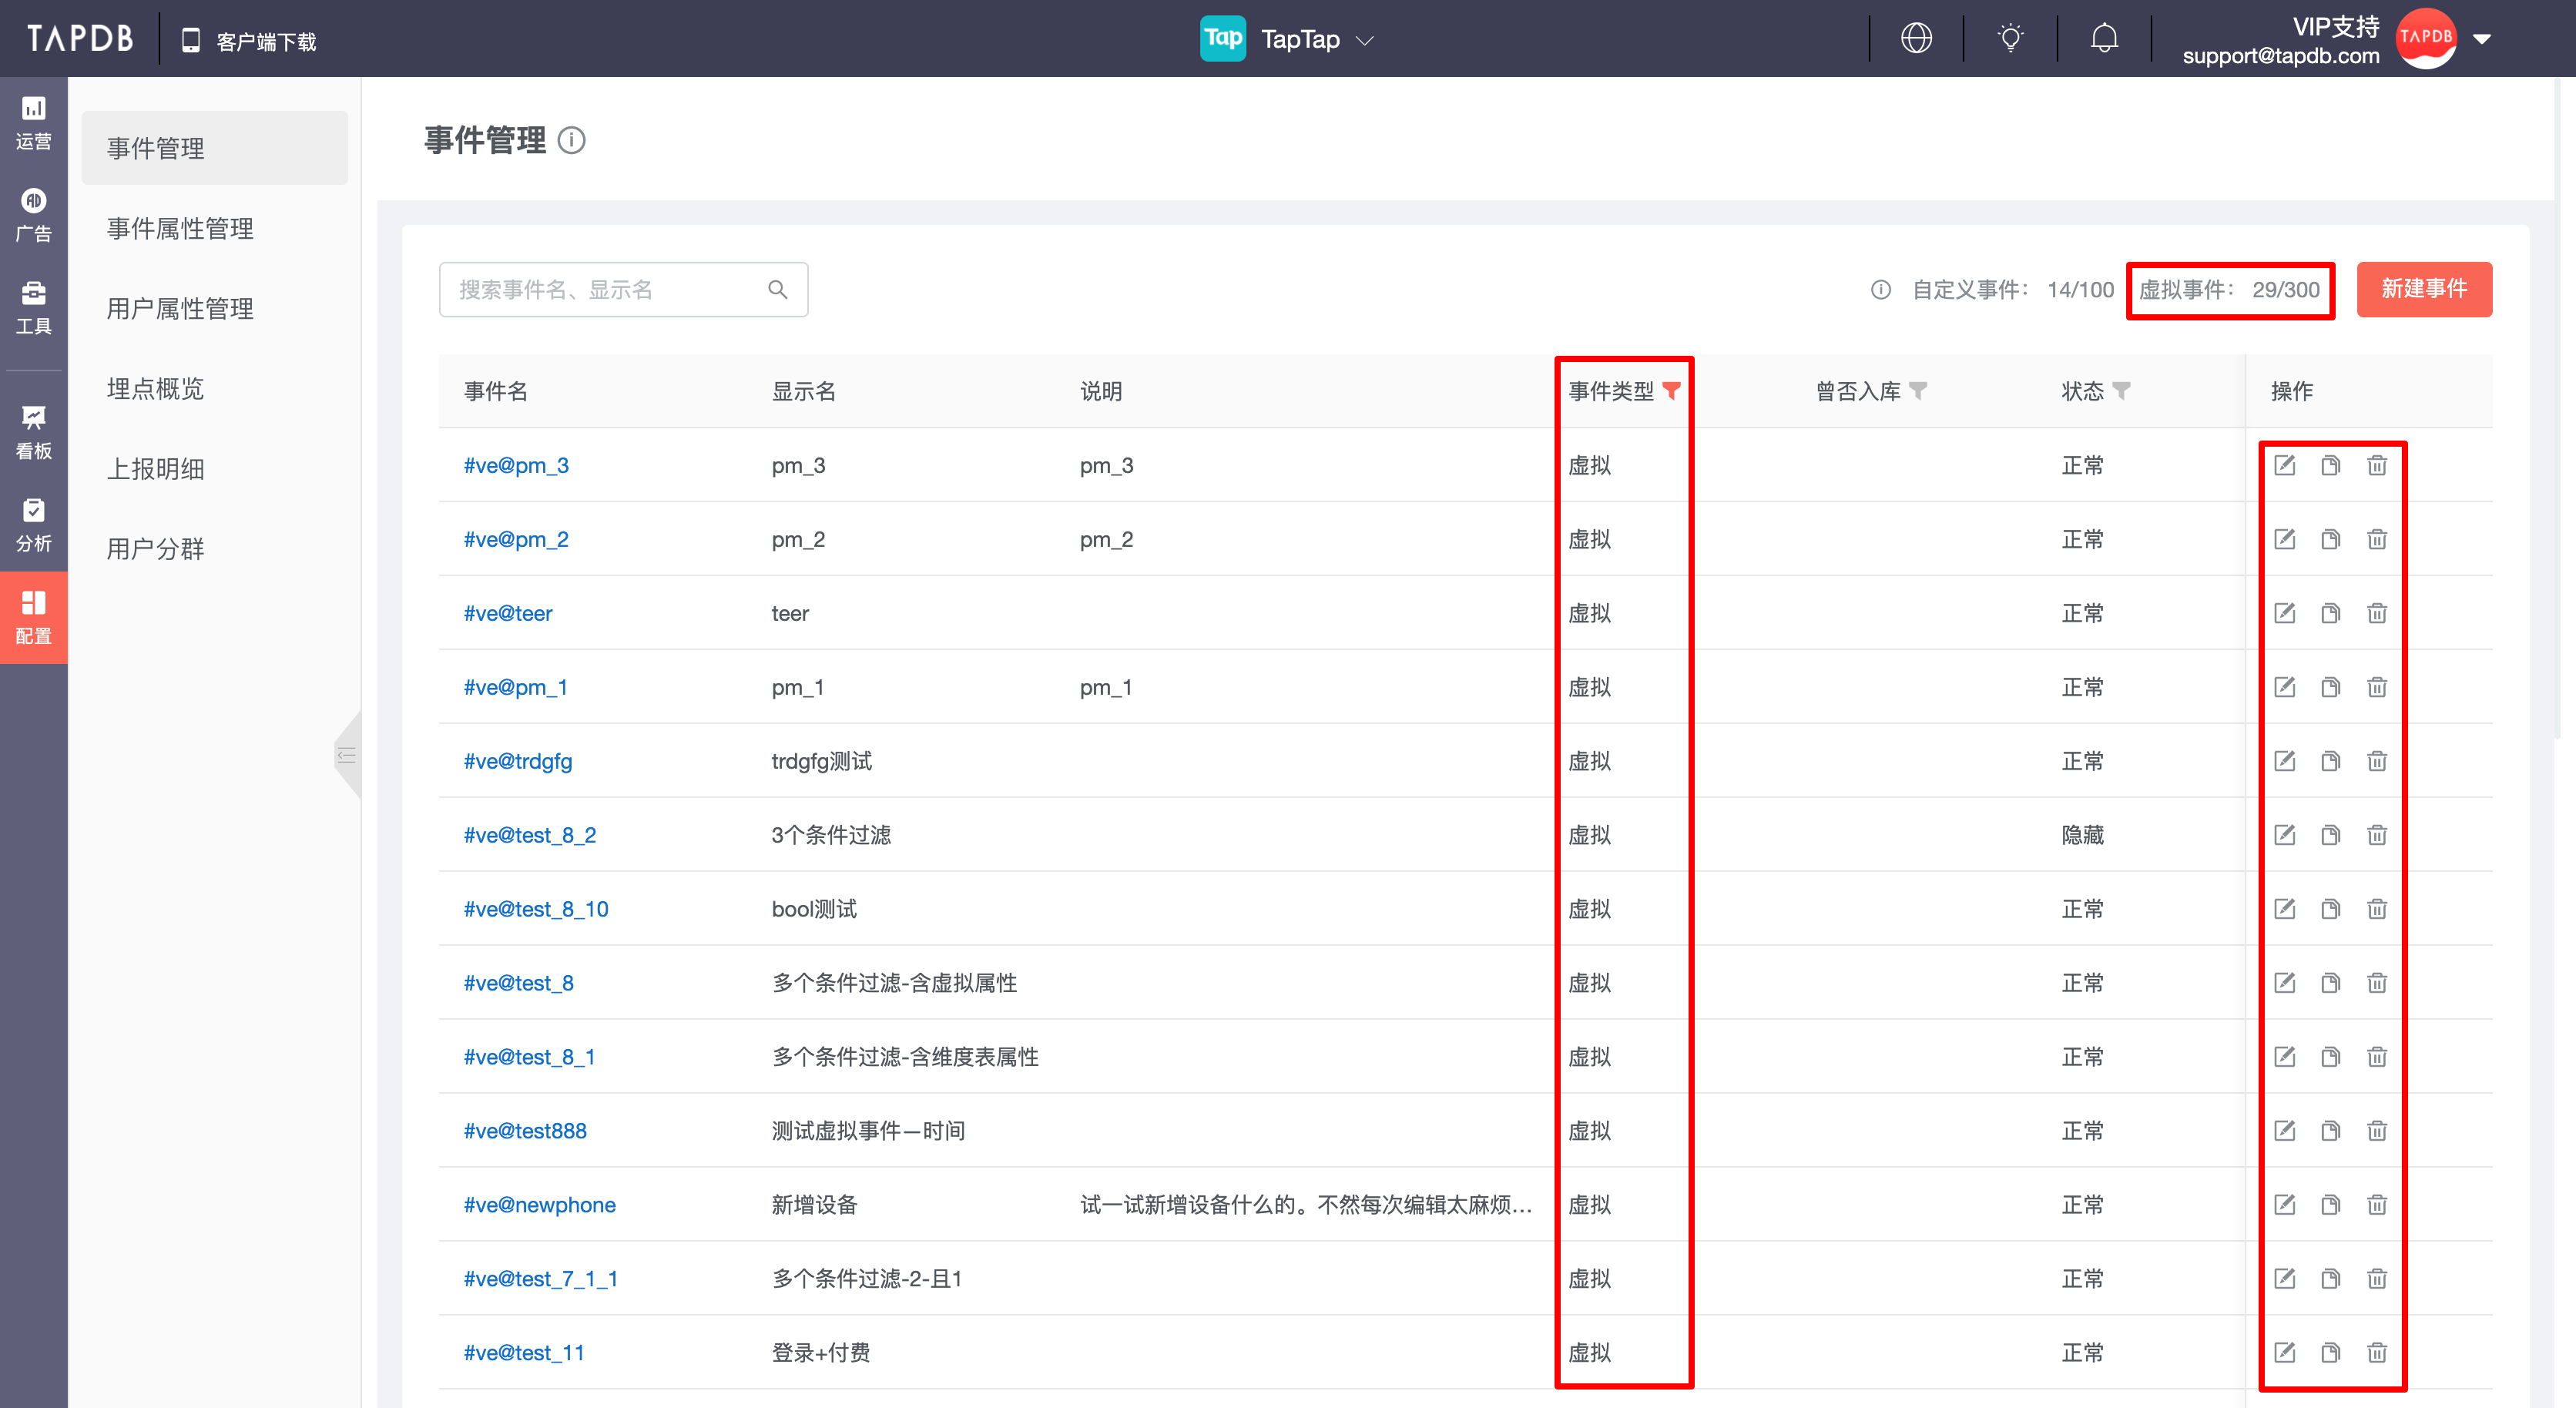Viewport: 2576px width, 1408px height.
Task: Click the 虚拟事件 29/300 counter
Action: [2229, 290]
